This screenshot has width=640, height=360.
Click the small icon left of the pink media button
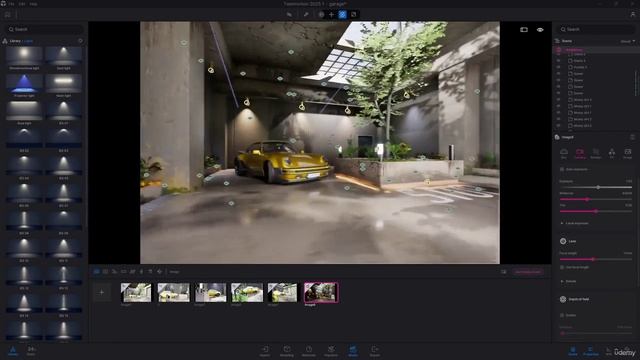point(504,272)
